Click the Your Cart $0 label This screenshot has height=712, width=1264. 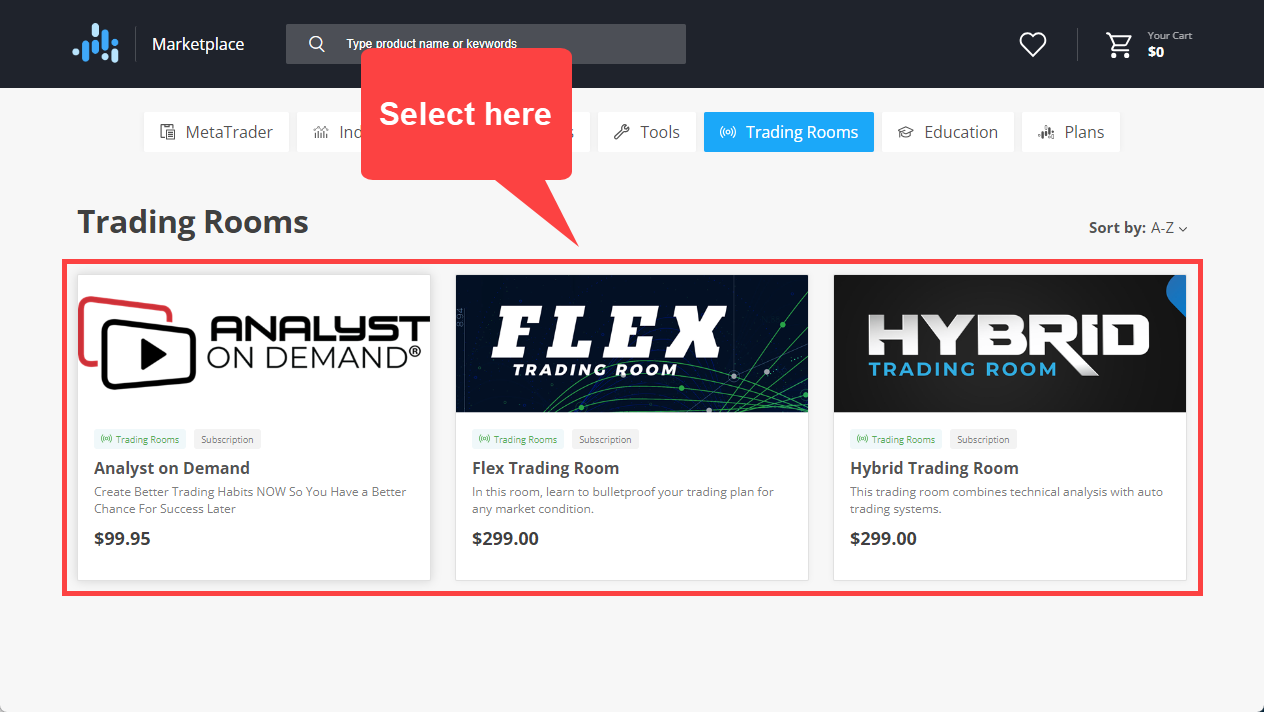[x=1169, y=44]
